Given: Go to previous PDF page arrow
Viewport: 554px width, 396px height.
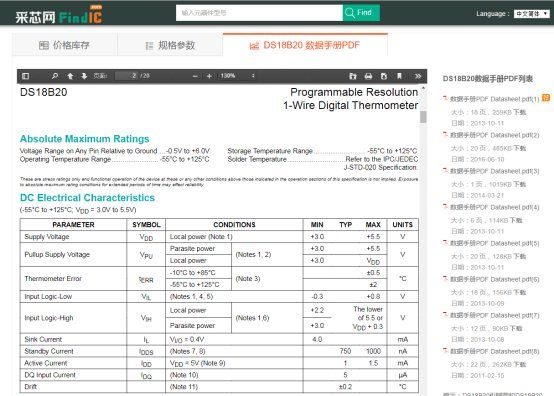Looking at the screenshot, I should click(70, 76).
